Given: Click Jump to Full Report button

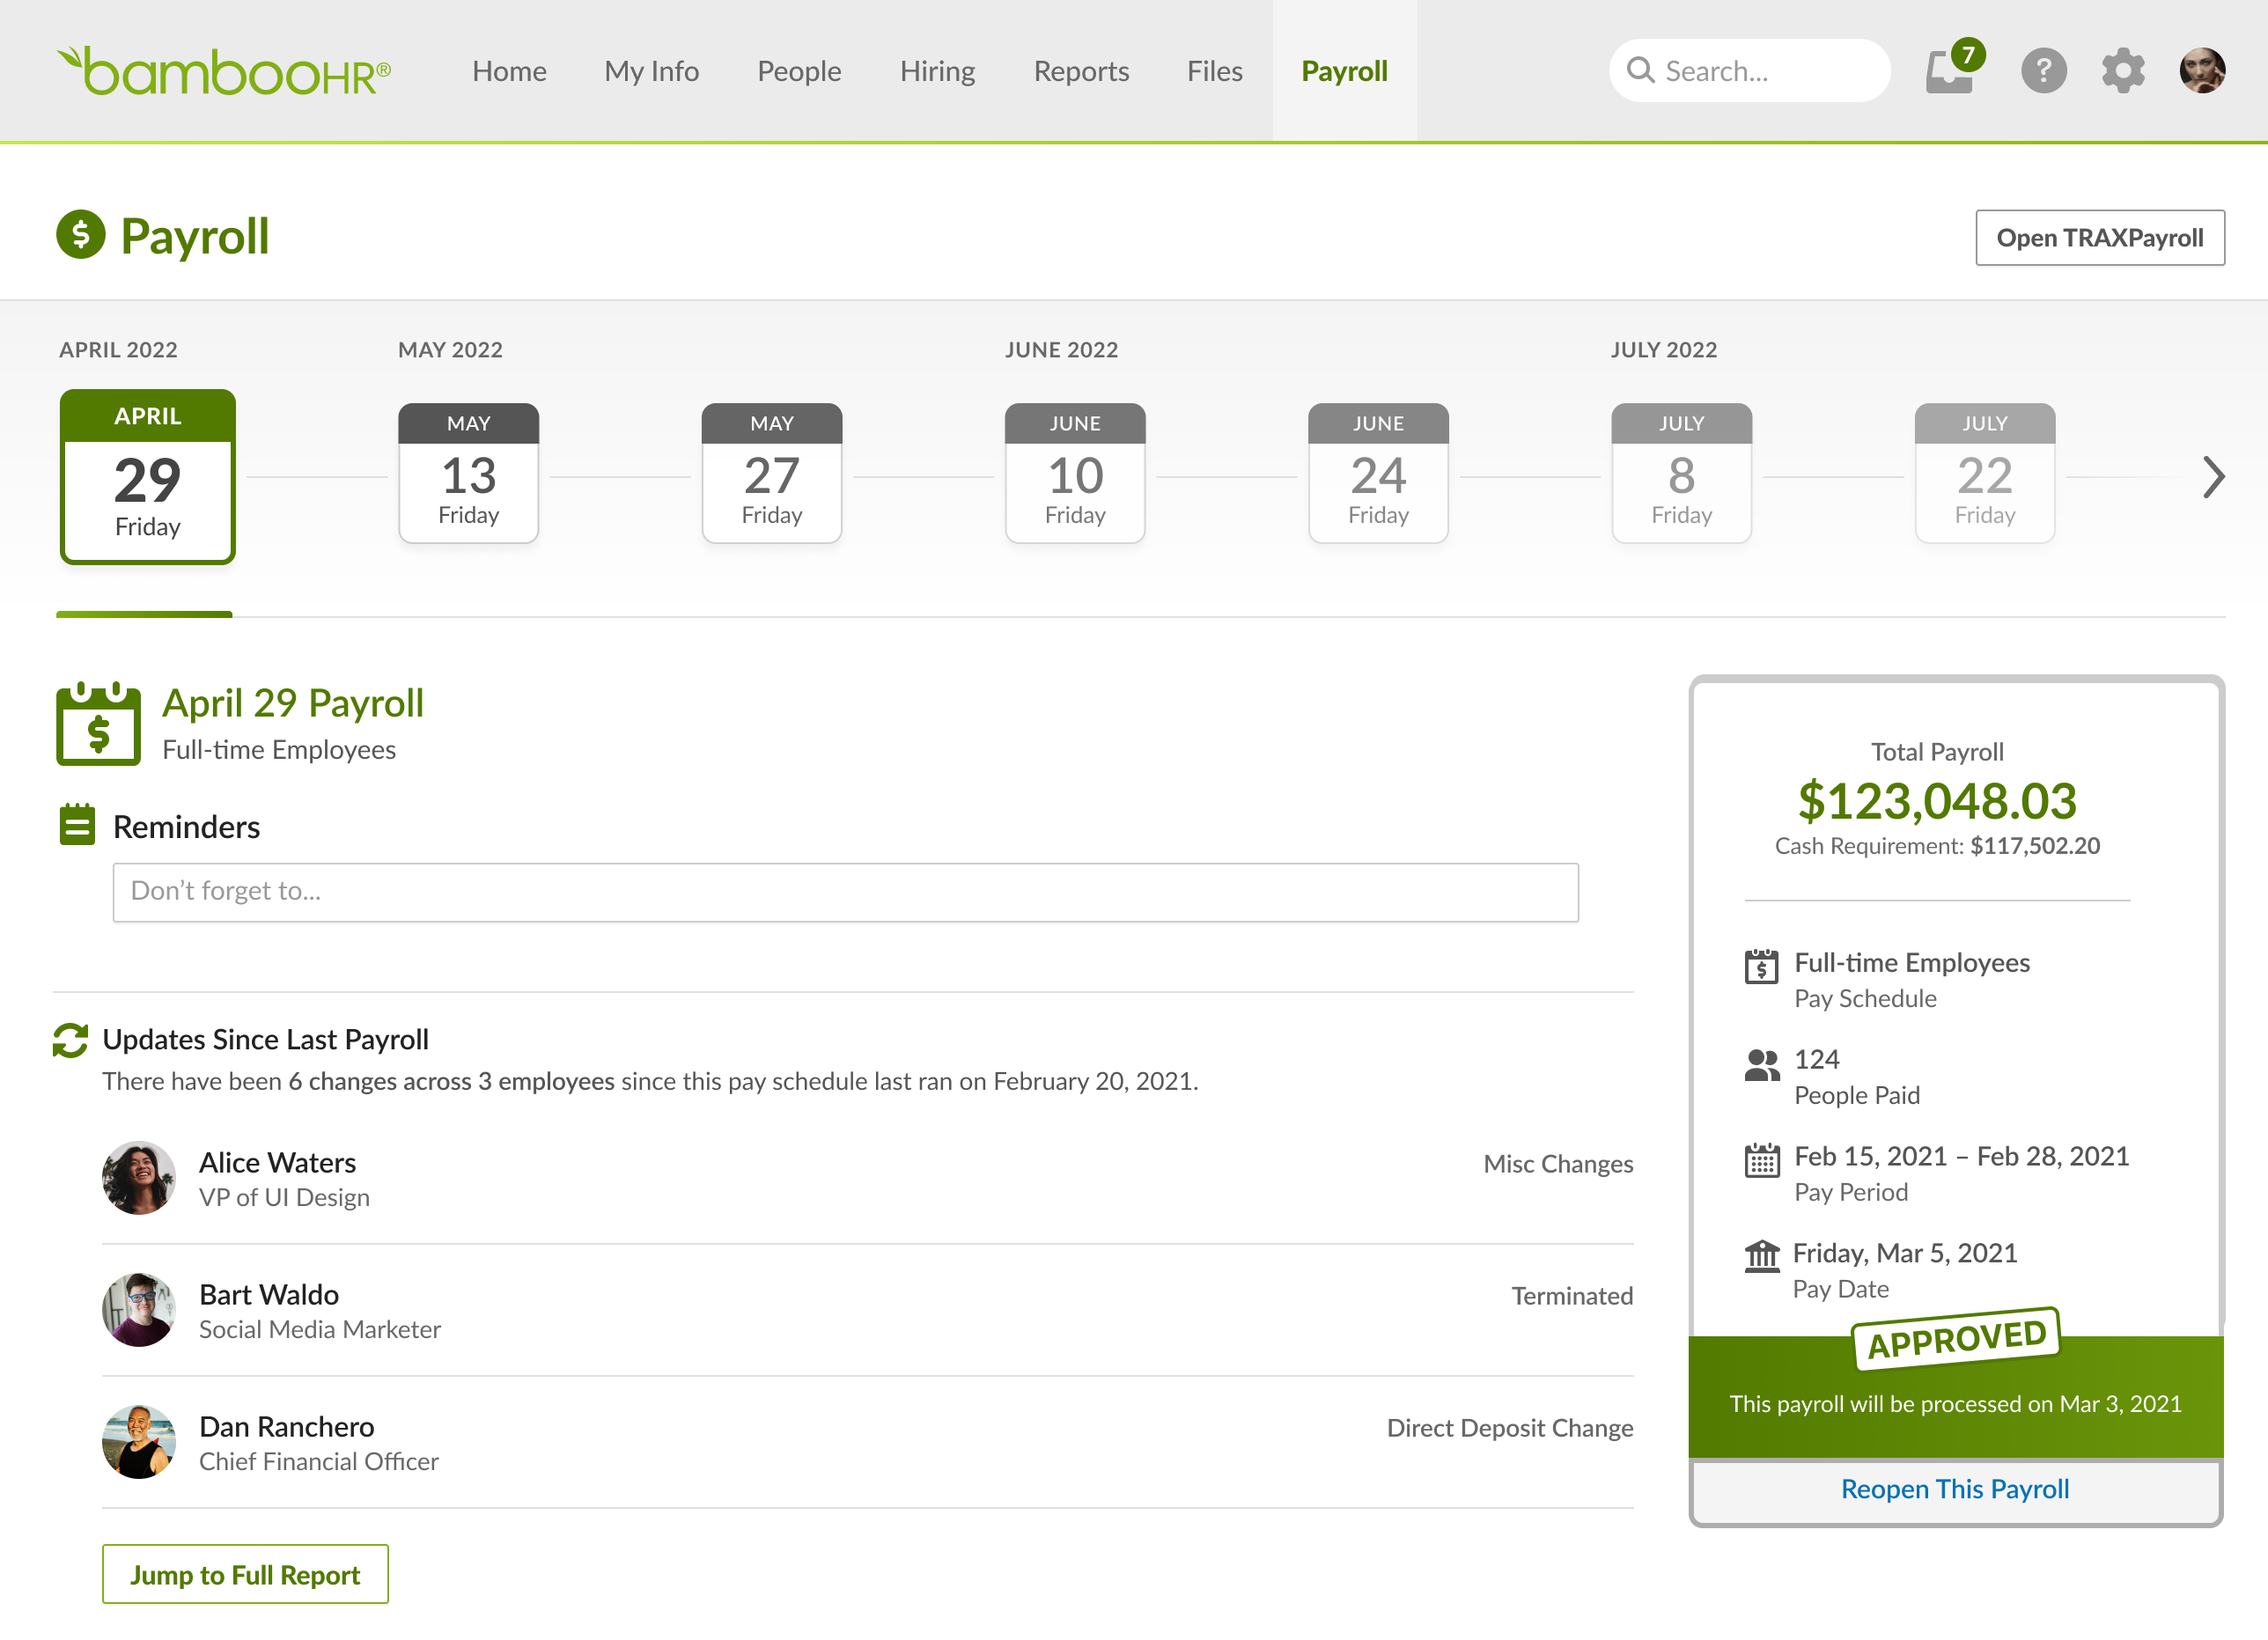Looking at the screenshot, I should click(245, 1574).
